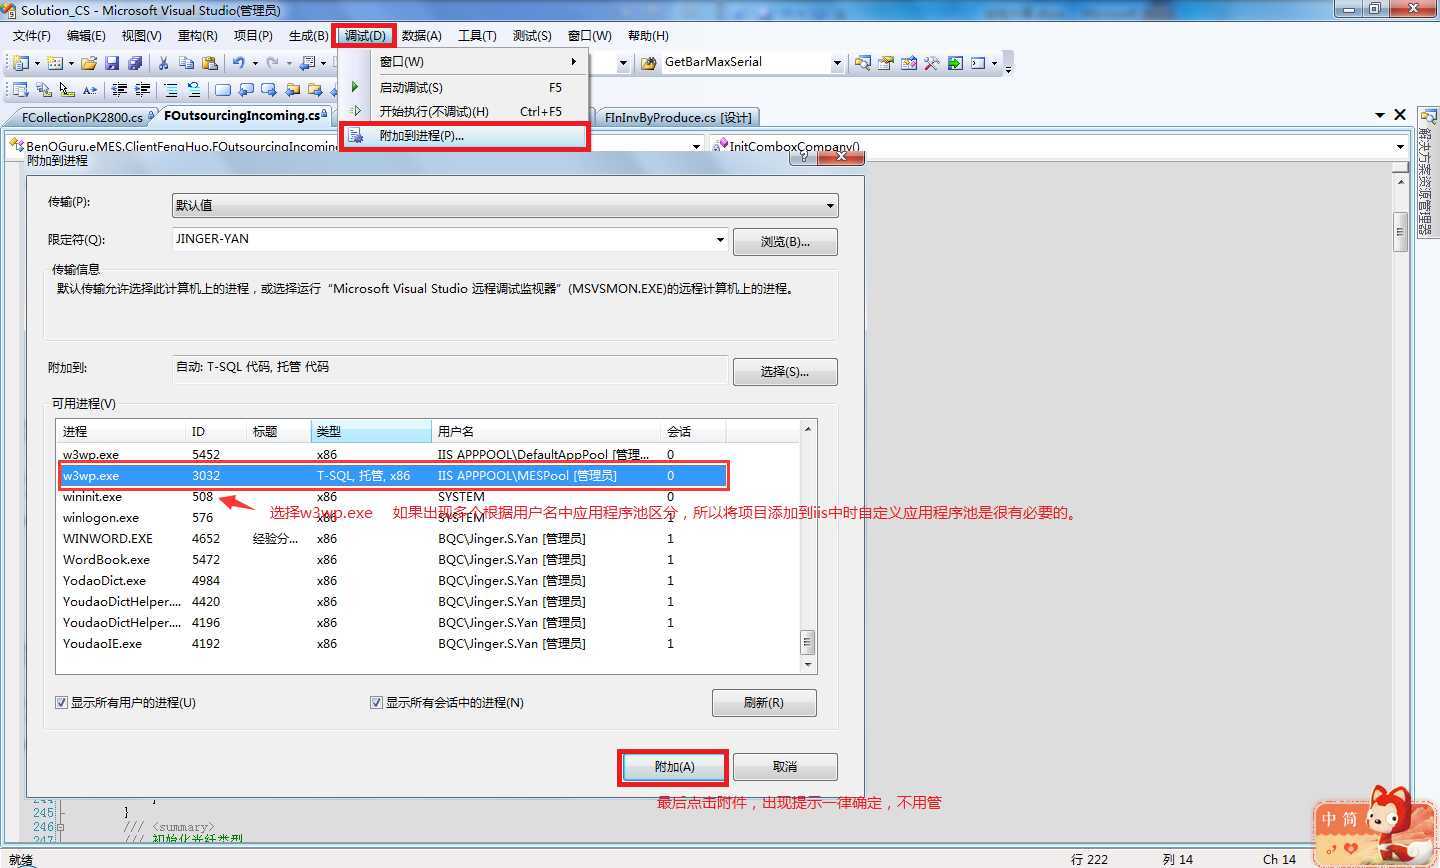Click the Command Window icon

(978, 63)
